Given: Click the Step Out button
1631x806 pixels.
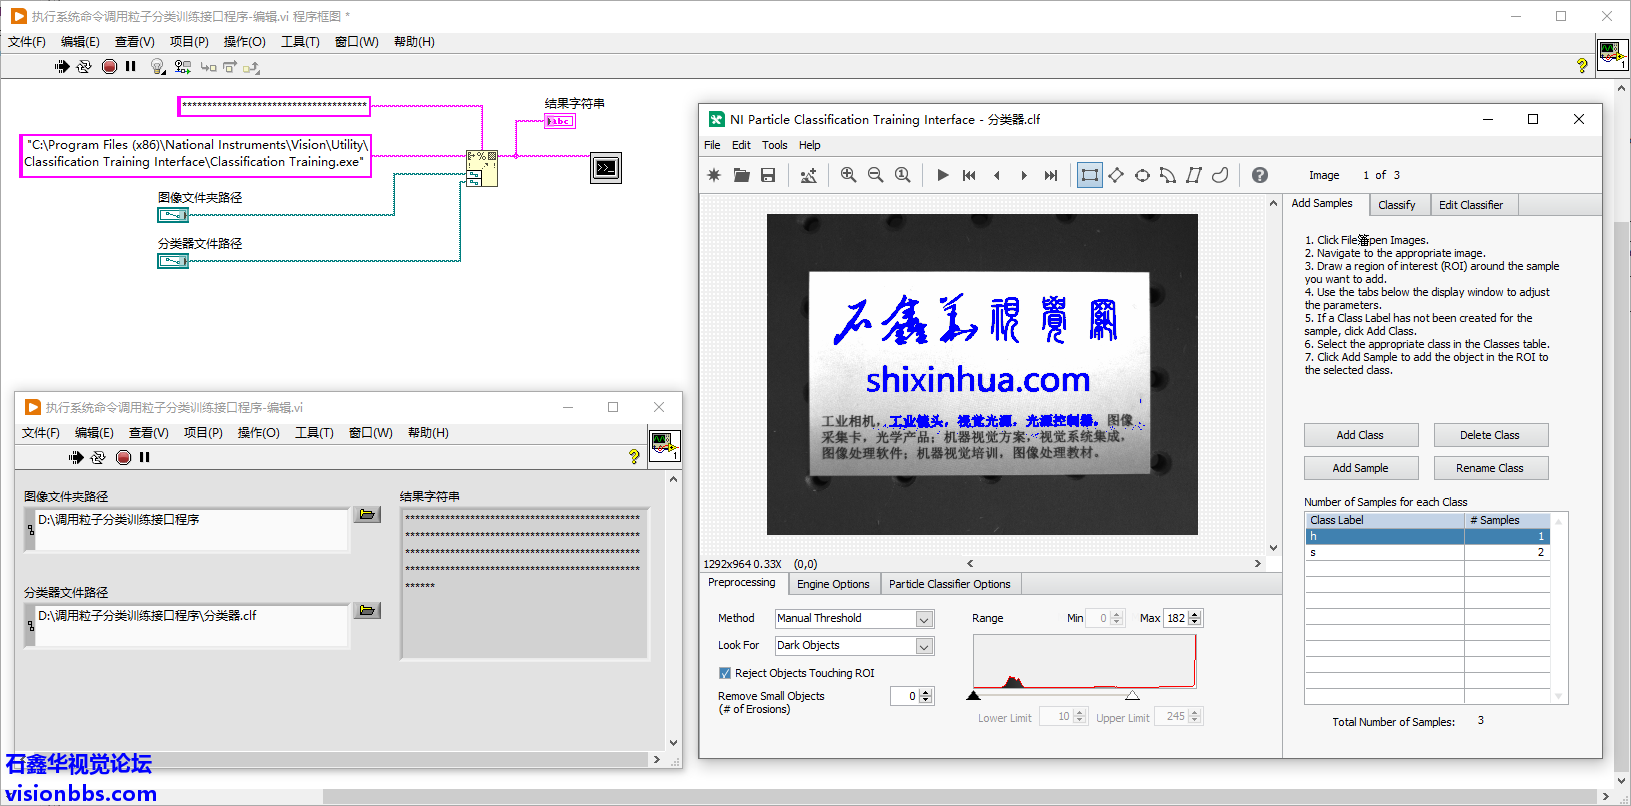Looking at the screenshot, I should 251,67.
